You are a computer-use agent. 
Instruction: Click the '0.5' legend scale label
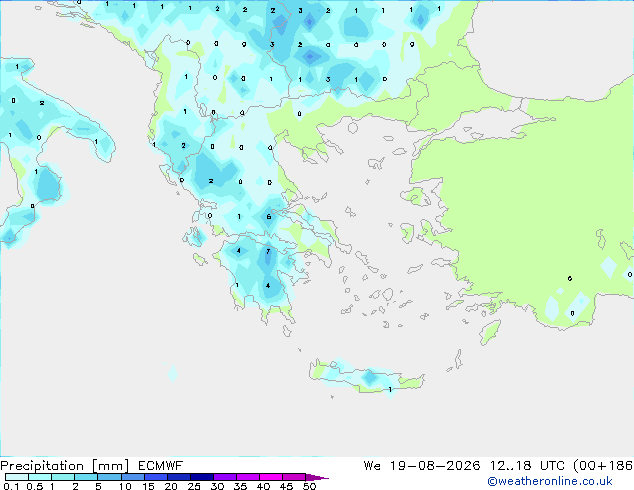(x=35, y=486)
